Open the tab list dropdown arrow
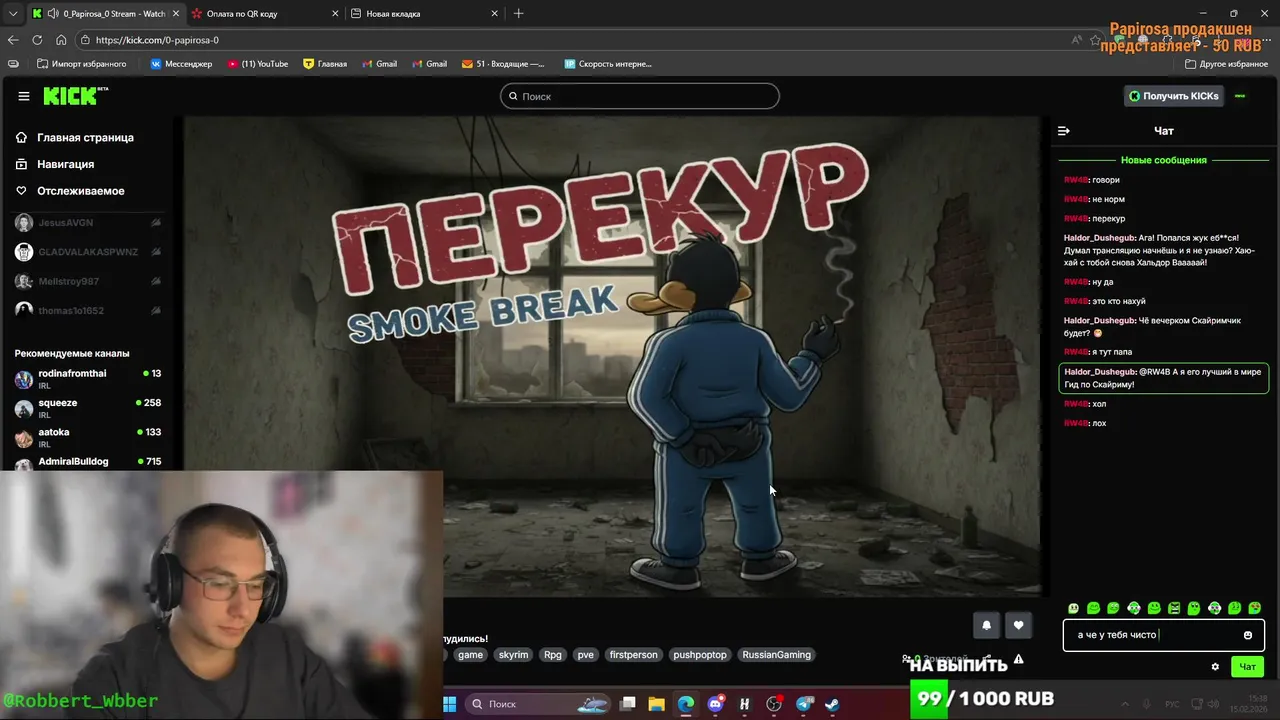 pos(12,14)
